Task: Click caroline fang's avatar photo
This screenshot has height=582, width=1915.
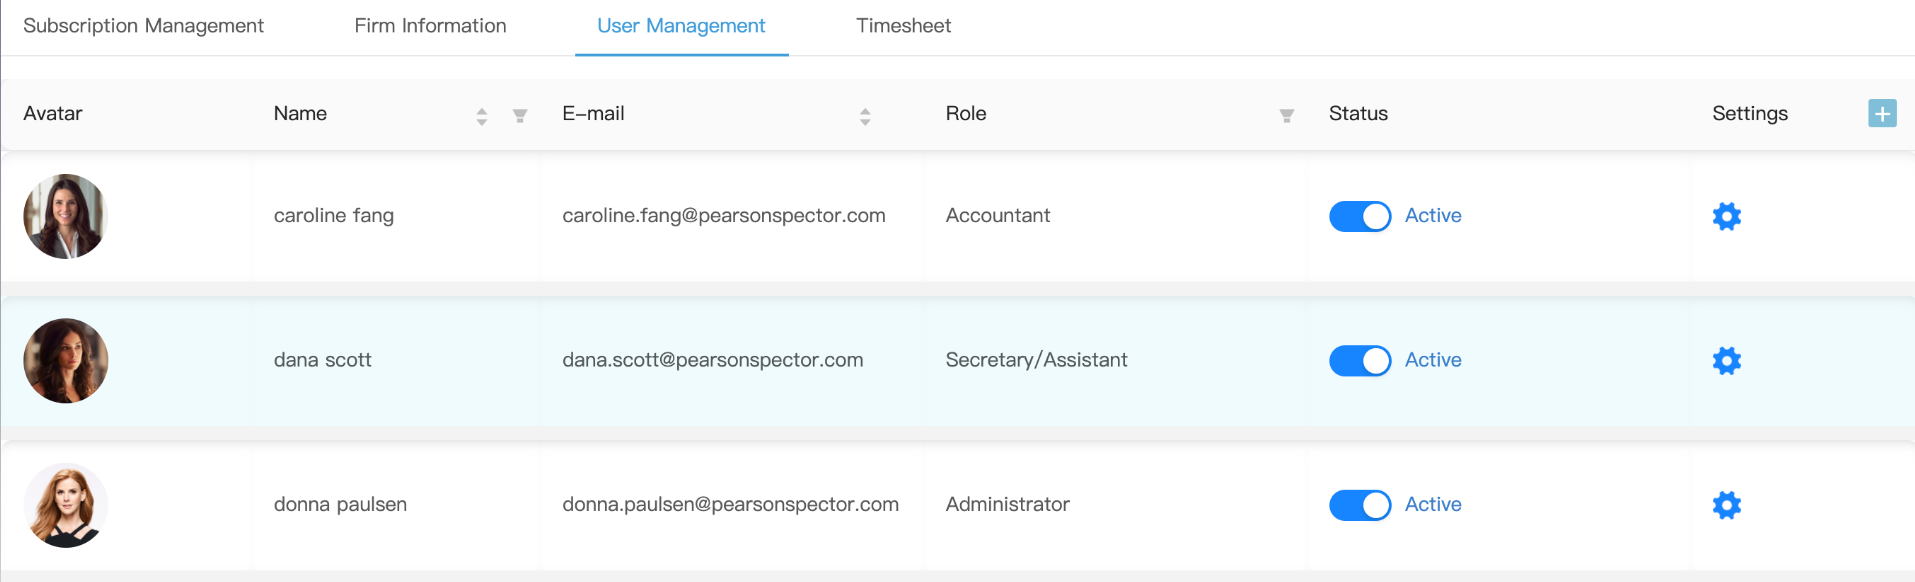Action: tap(65, 216)
